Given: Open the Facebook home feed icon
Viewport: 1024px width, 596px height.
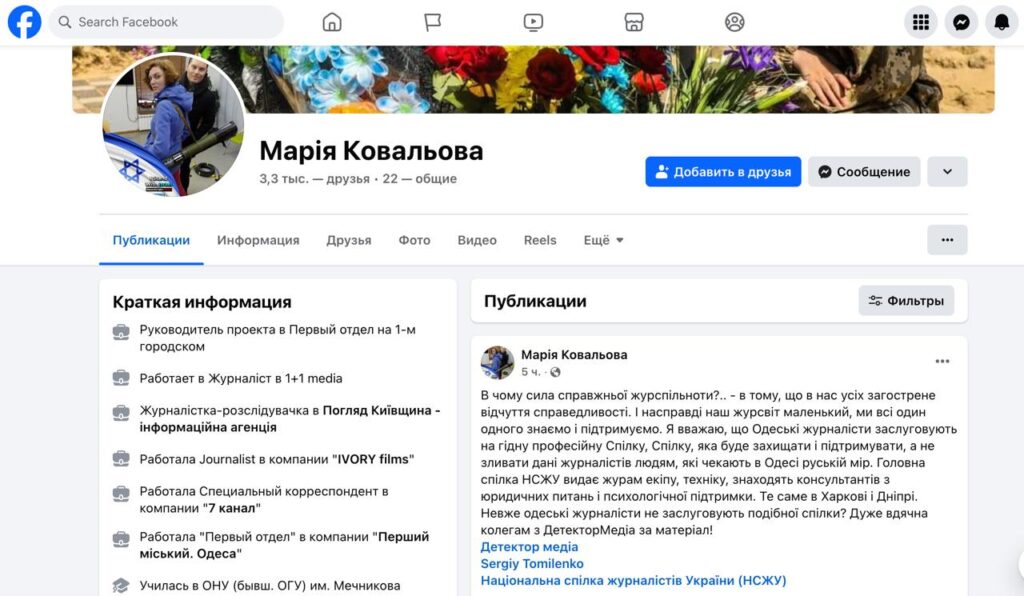Looking at the screenshot, I should click(x=332, y=22).
